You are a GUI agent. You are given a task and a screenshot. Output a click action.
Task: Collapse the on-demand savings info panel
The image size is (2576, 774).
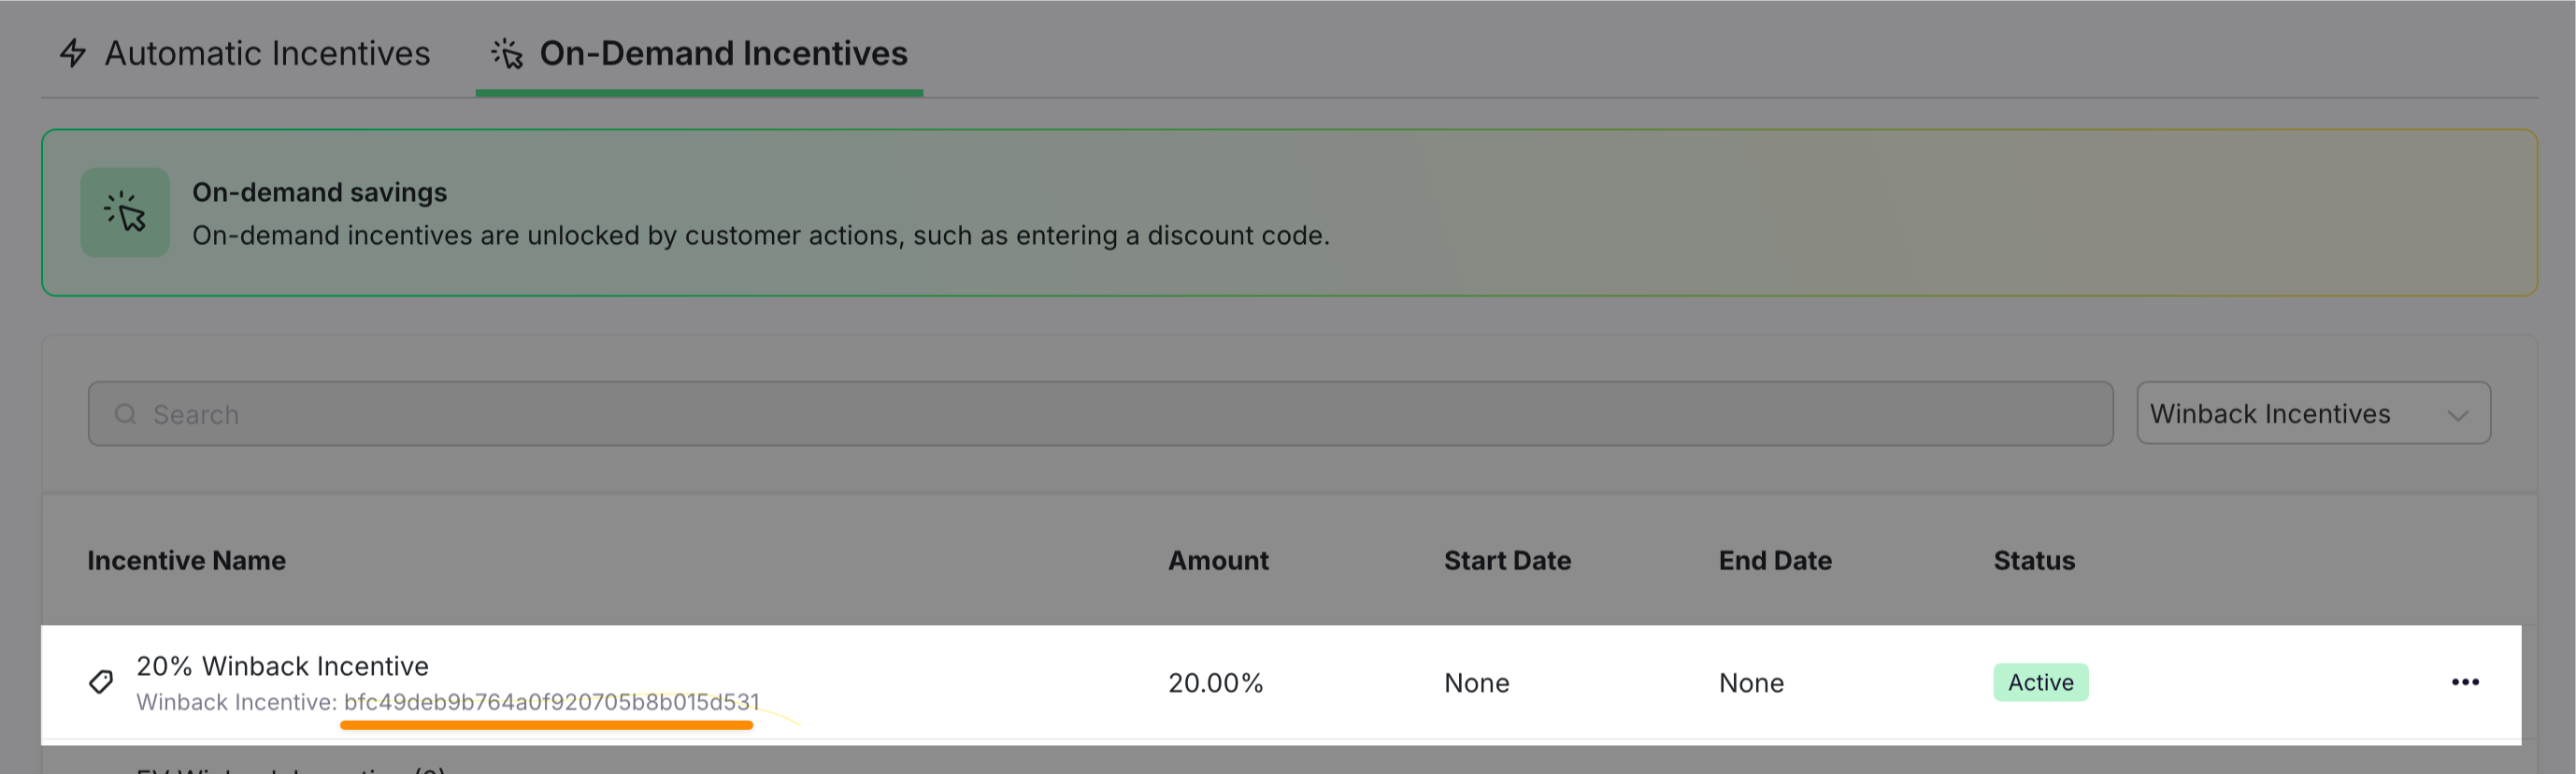click(1288, 212)
